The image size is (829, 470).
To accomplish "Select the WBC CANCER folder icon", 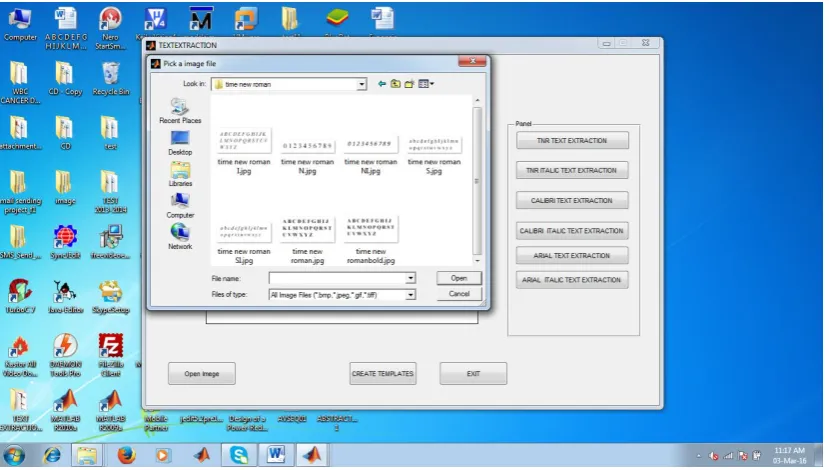I will 20,82.
